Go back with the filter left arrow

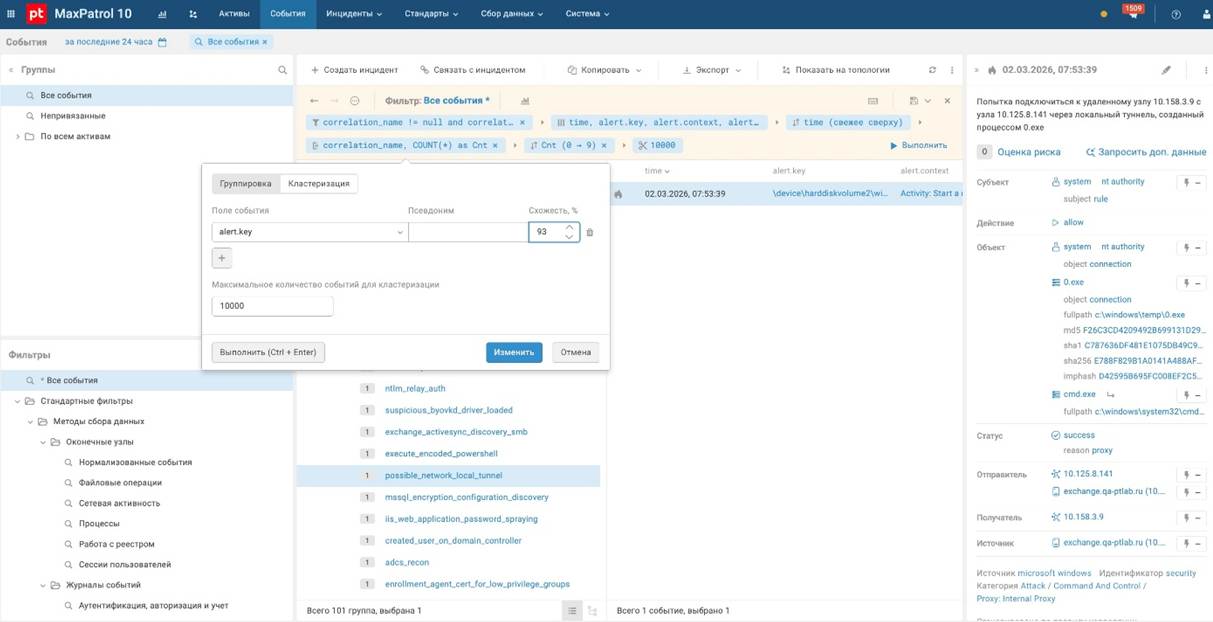314,101
